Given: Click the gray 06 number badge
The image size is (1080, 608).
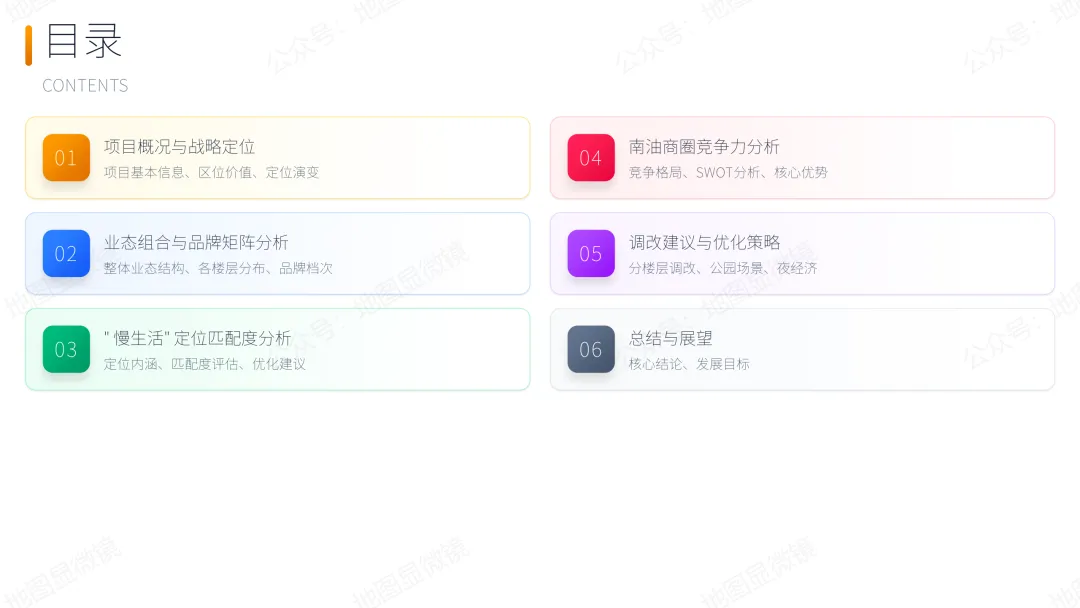Looking at the screenshot, I should point(591,349).
